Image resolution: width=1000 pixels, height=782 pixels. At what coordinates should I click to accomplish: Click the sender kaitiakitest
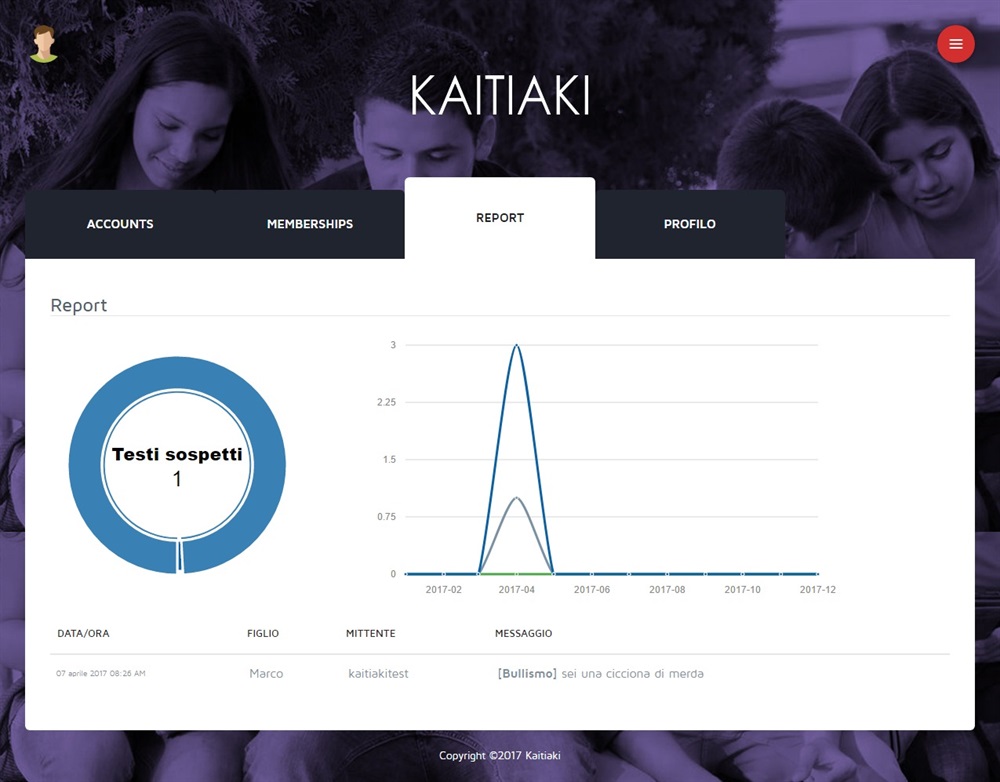(378, 674)
